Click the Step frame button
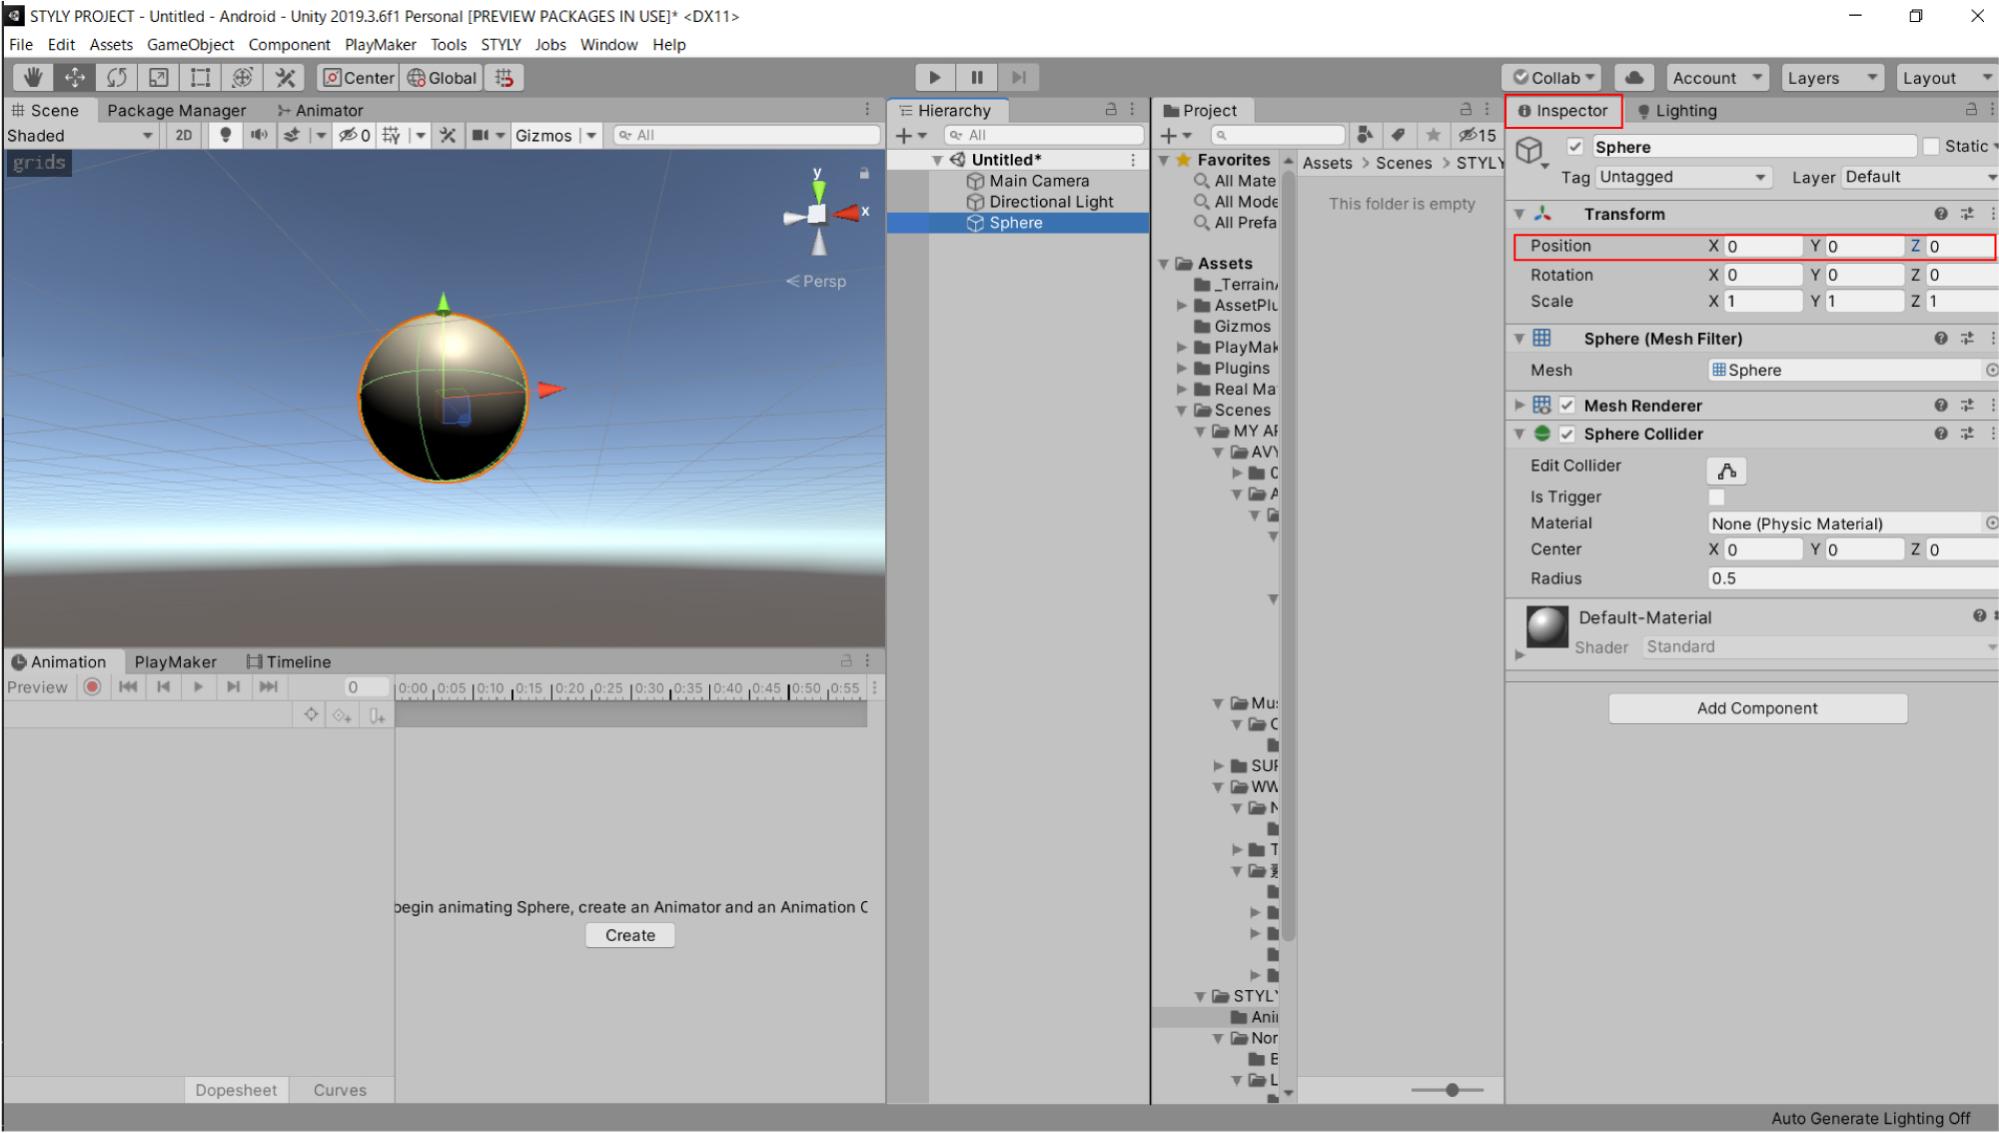This screenshot has height=1133, width=1999. pyautogui.click(x=1019, y=77)
